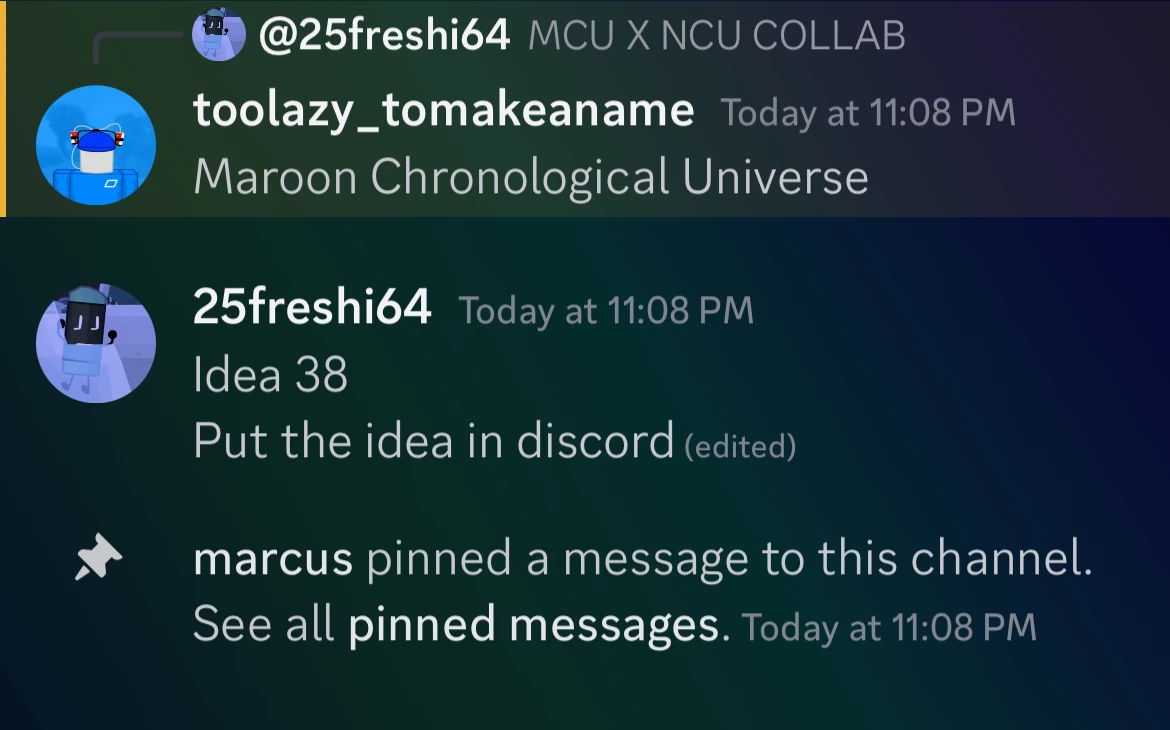Image resolution: width=1170 pixels, height=730 pixels.
Task: Click the timestamp beside toolazy_tomakeaname
Action: [867, 113]
